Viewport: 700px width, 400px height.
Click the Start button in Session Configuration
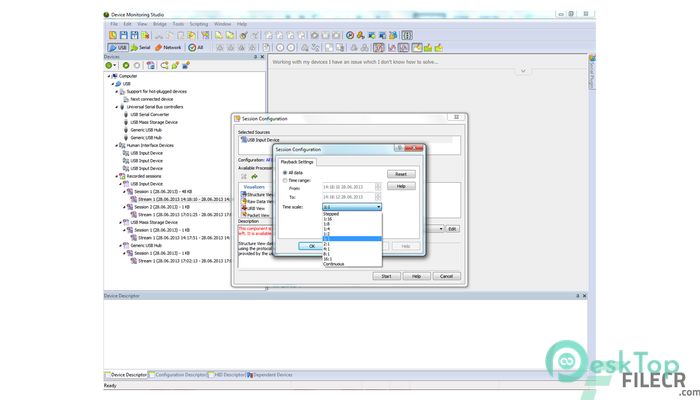387,276
